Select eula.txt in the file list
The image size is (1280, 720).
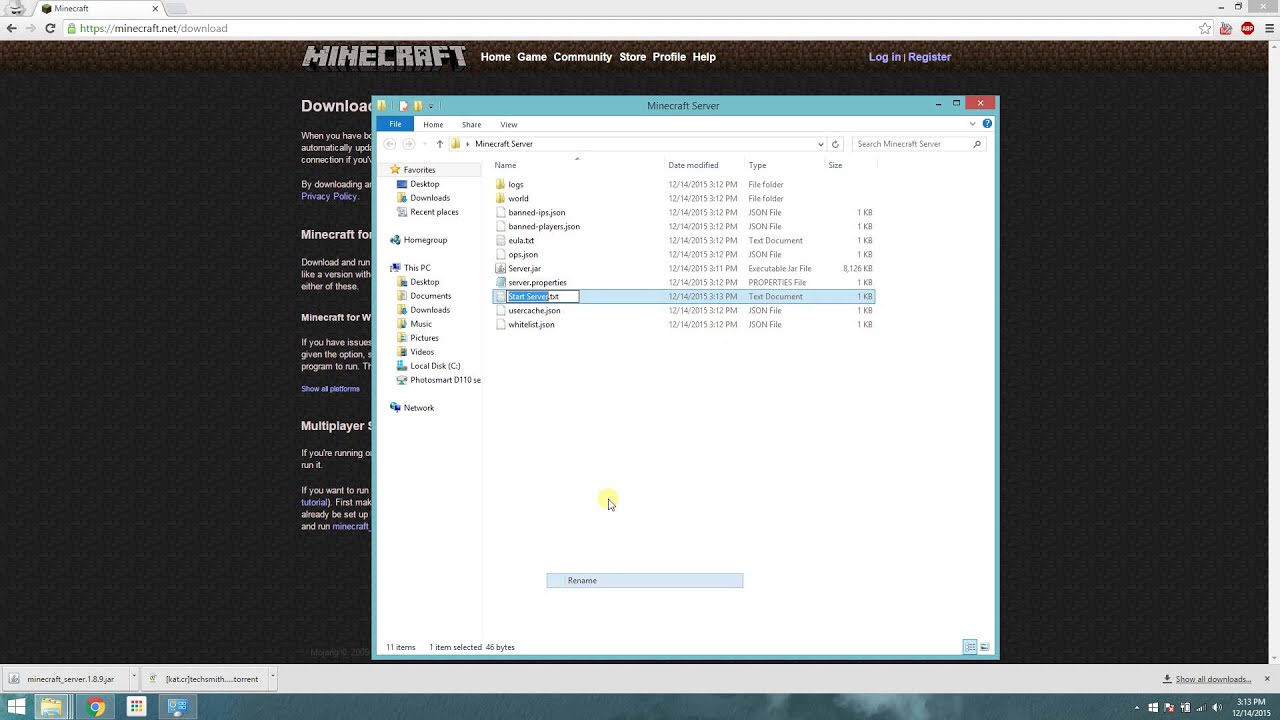[520, 240]
